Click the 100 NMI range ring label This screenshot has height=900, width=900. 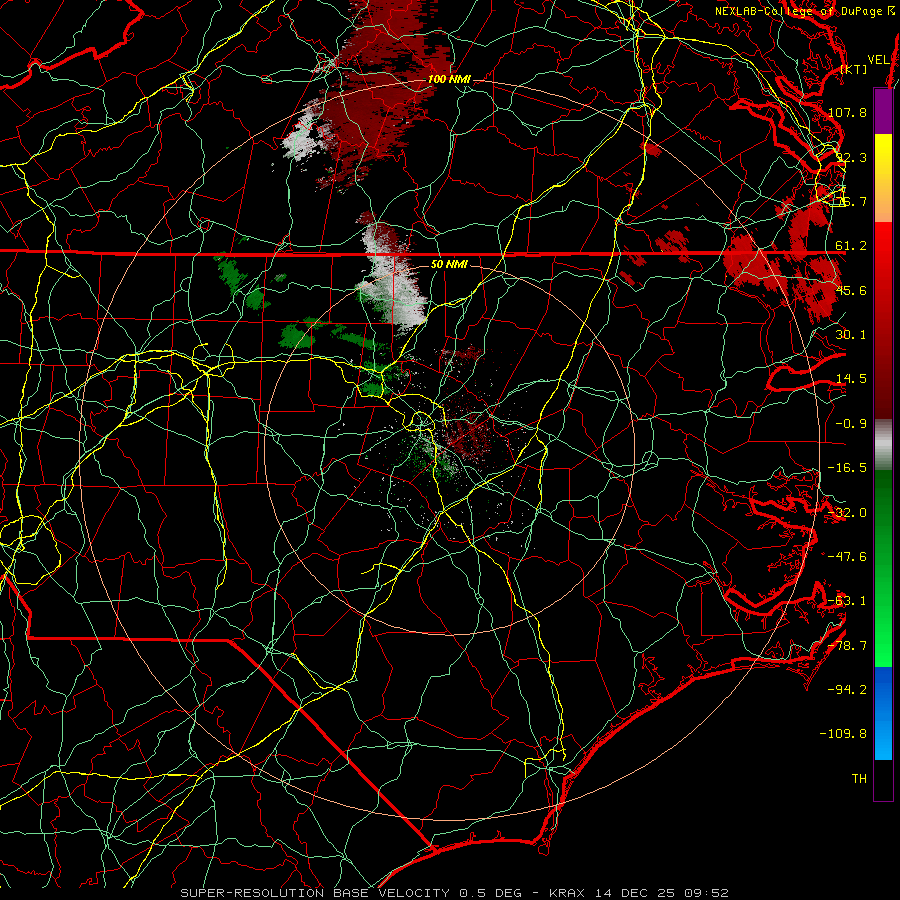[449, 79]
